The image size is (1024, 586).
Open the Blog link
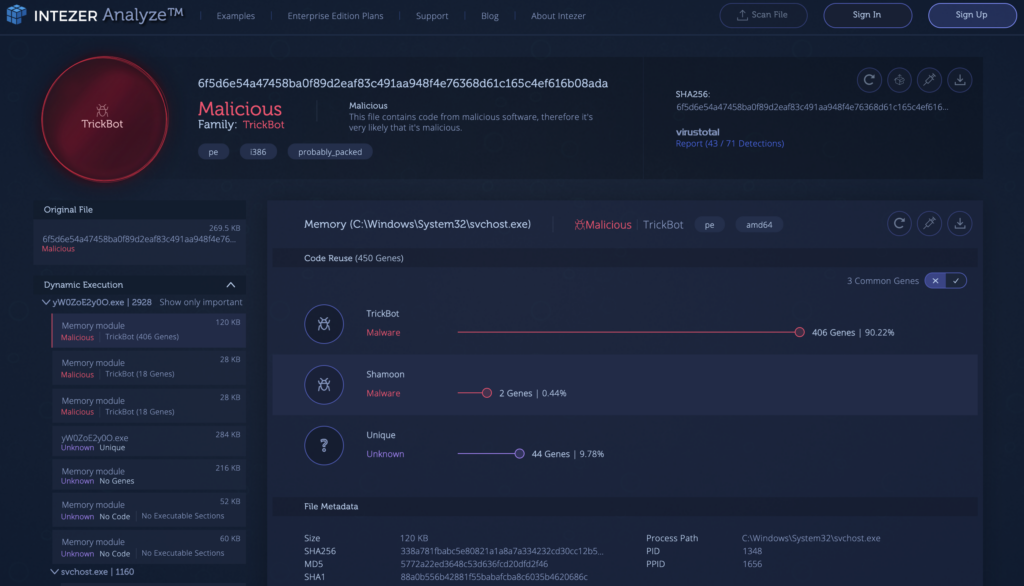(x=490, y=16)
